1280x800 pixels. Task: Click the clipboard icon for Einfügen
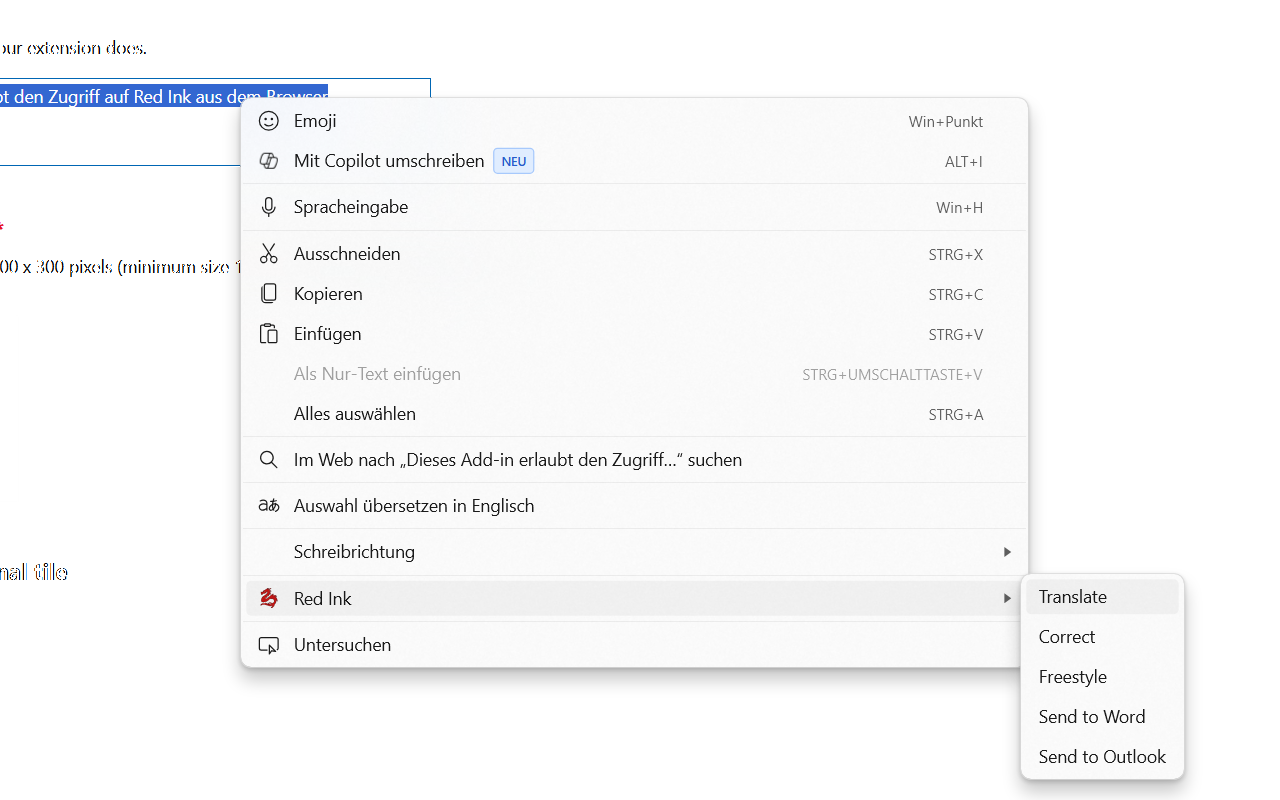tap(268, 334)
